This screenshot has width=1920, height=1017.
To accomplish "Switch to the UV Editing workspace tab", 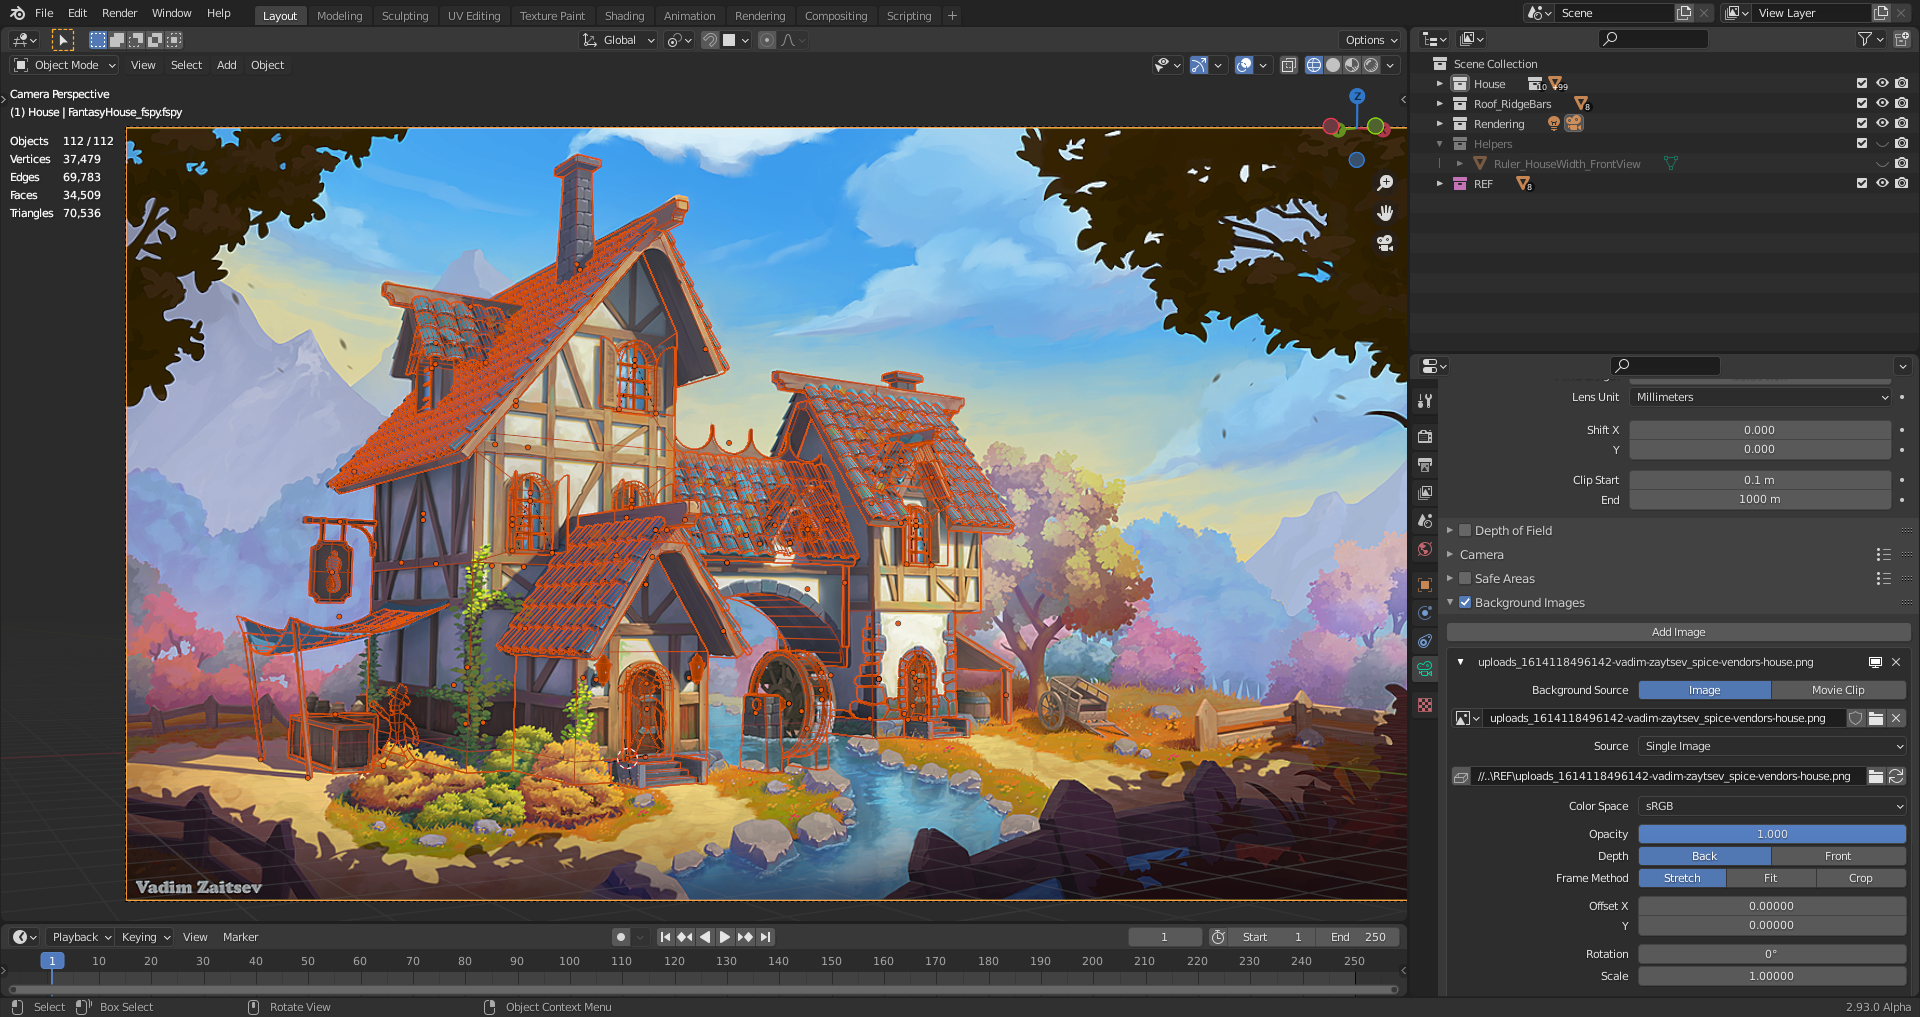I will pyautogui.click(x=474, y=16).
